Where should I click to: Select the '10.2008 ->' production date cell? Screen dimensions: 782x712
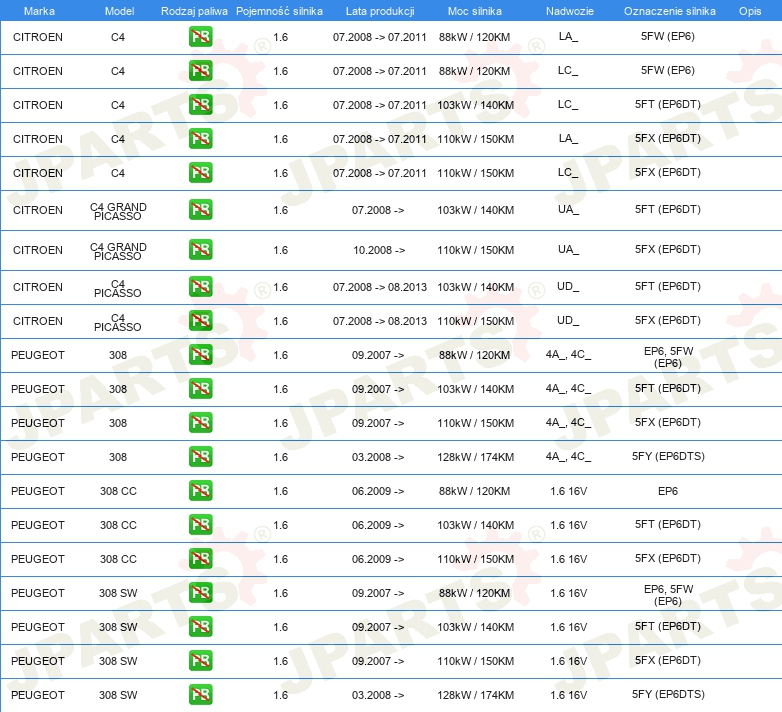379,250
